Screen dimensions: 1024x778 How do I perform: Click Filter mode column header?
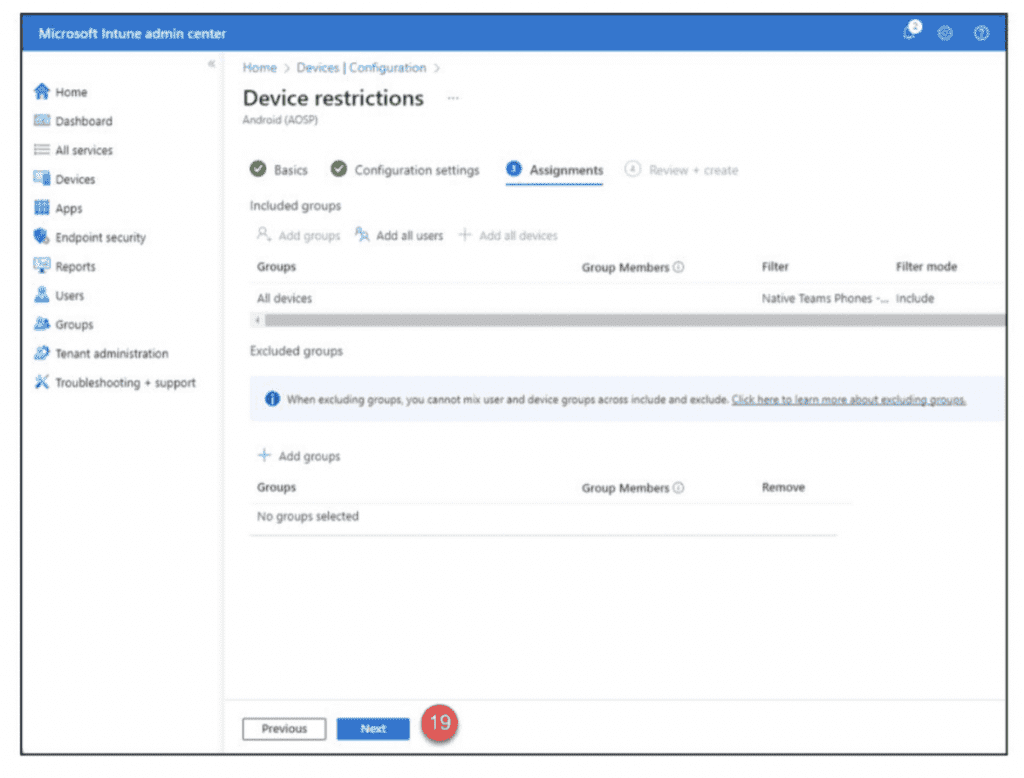[926, 267]
